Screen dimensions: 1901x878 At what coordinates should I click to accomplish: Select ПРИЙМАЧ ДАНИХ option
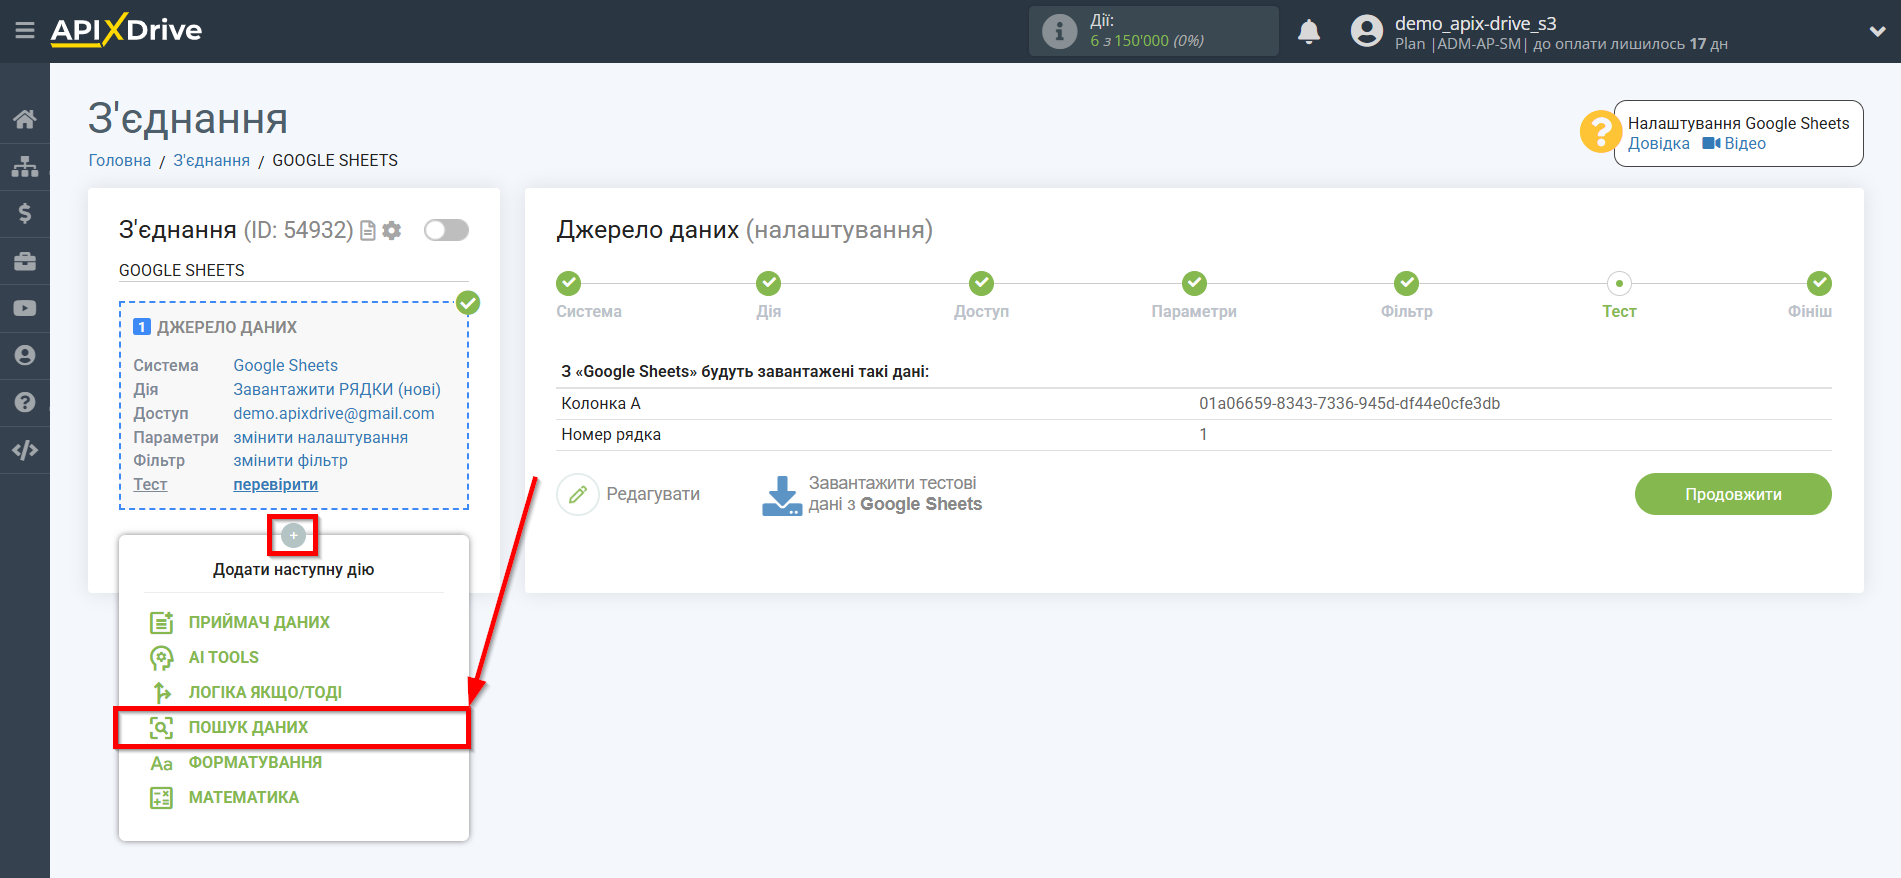(259, 622)
